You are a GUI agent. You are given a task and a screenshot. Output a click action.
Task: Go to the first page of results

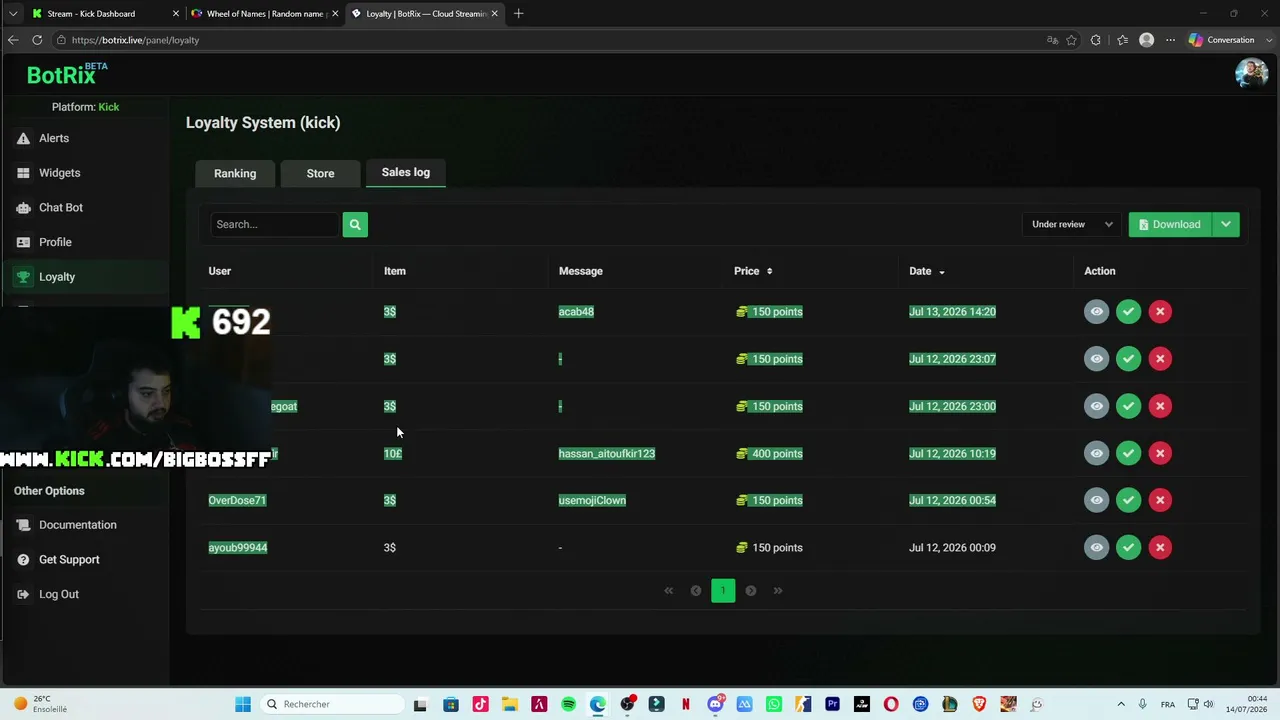click(669, 591)
